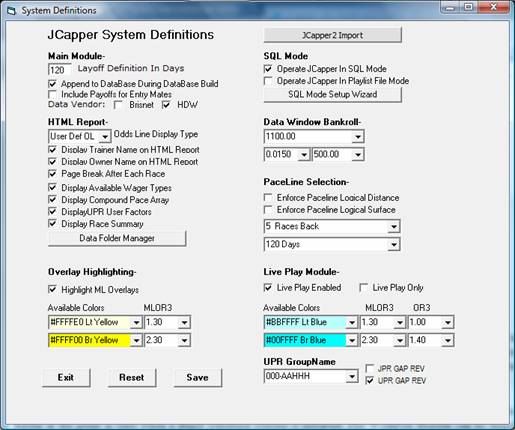This screenshot has height=430, width=515.
Task: Toggle Display Available Wager Types
Action: coord(52,187)
